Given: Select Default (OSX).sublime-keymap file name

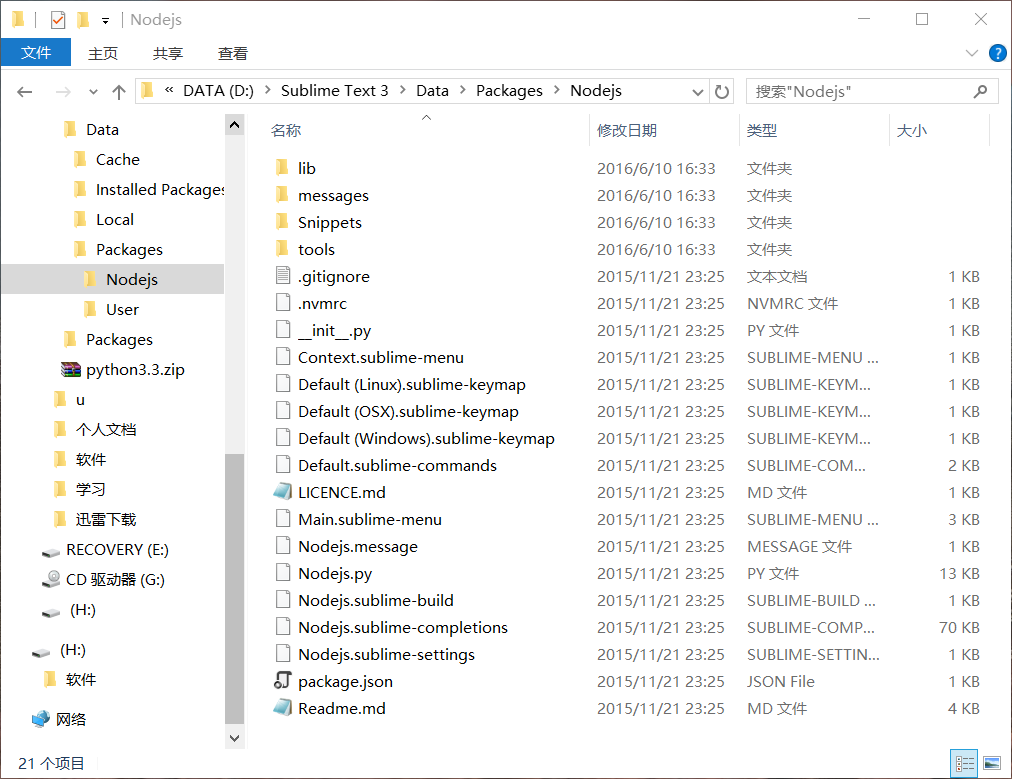Looking at the screenshot, I should click(408, 412).
